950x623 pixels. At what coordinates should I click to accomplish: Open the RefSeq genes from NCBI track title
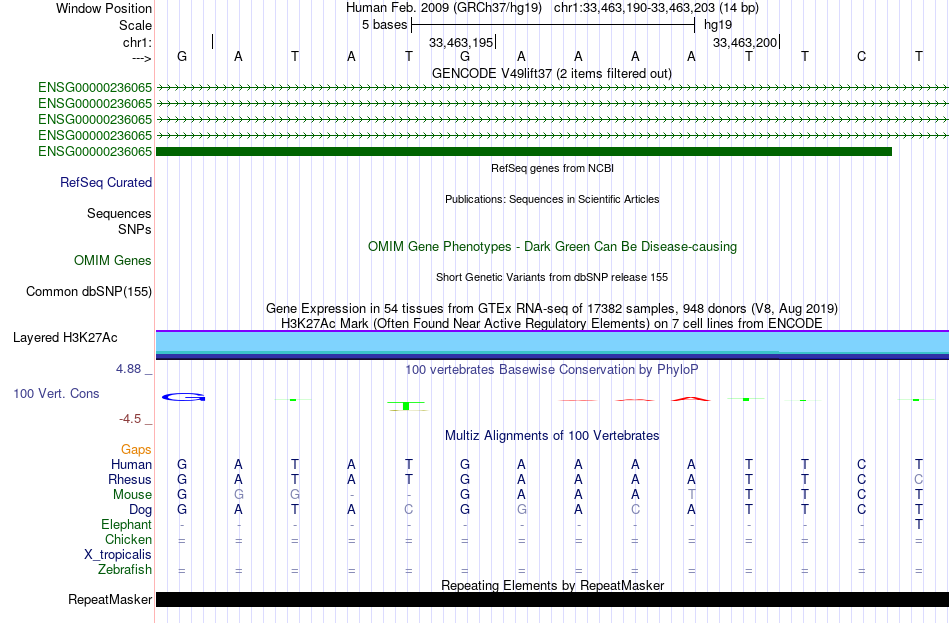(552, 168)
